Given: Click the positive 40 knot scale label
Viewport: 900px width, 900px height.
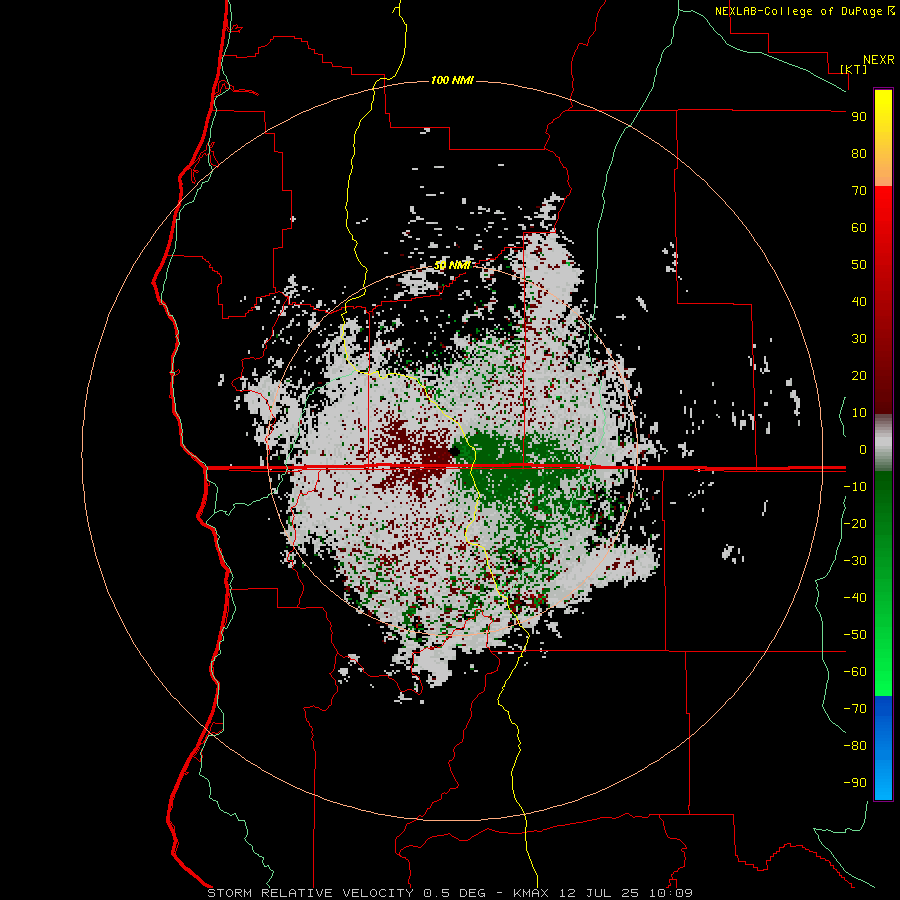Looking at the screenshot, I should coord(859,302).
